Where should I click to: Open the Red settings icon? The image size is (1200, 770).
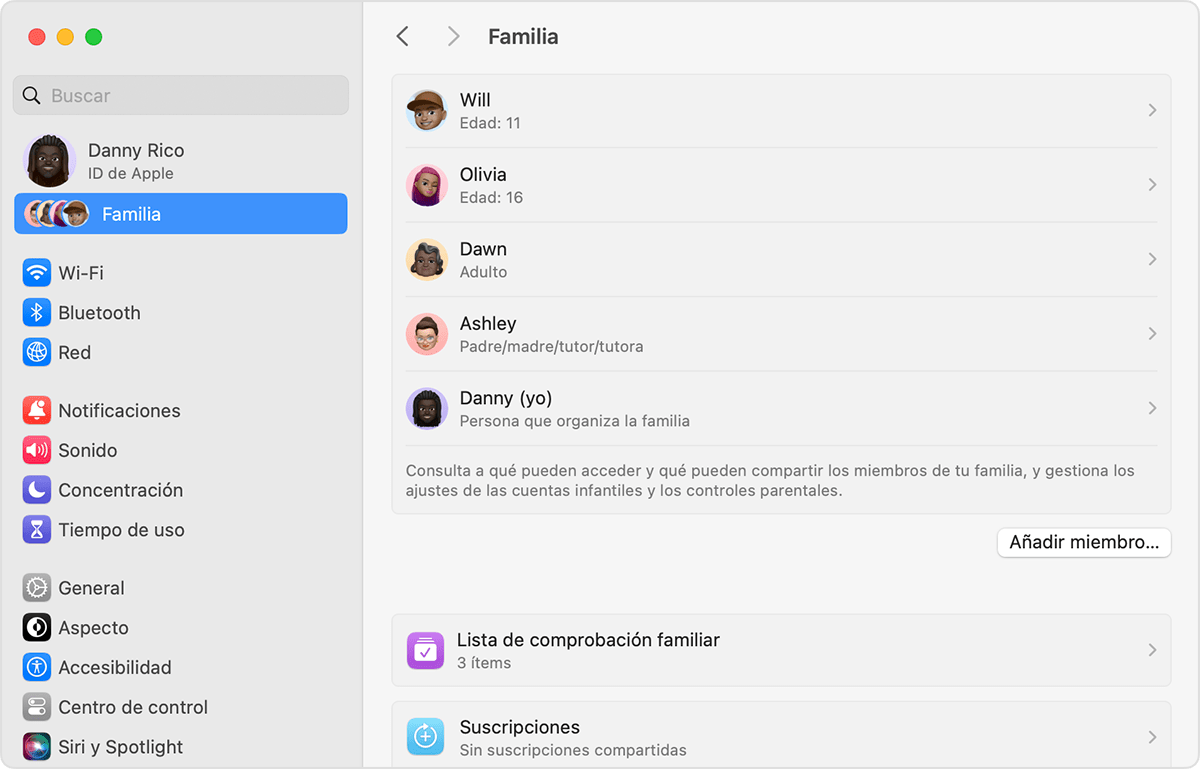pos(36,352)
